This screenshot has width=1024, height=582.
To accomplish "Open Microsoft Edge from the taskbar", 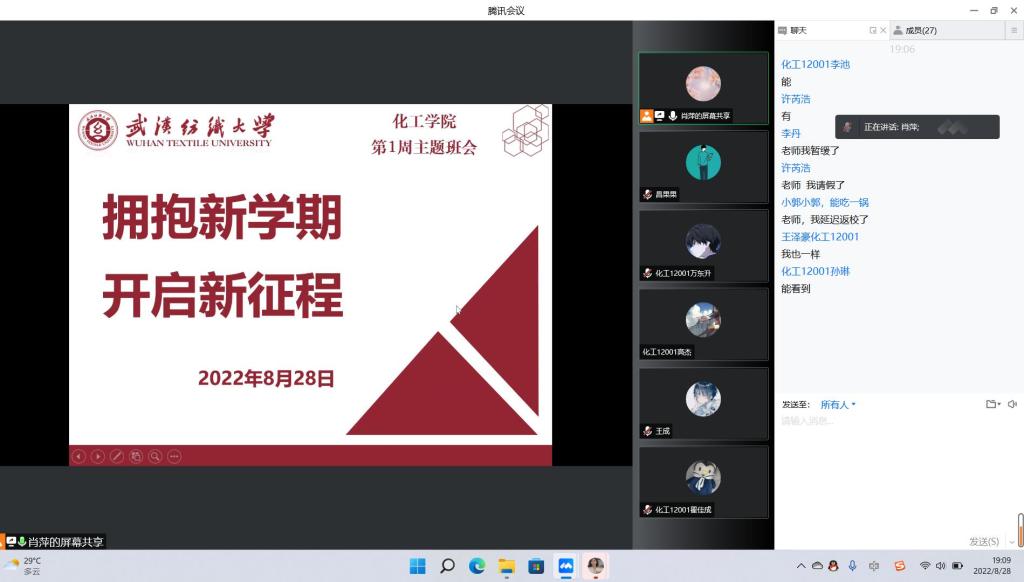I will click(477, 566).
